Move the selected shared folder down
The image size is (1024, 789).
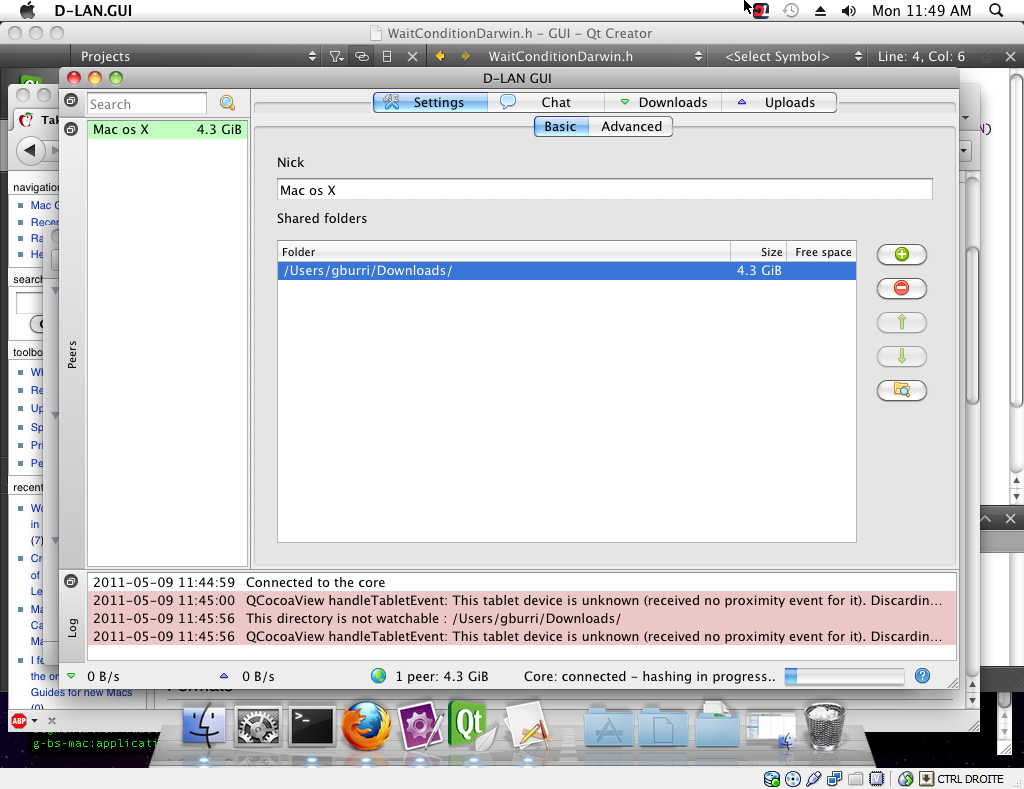pyautogui.click(x=901, y=356)
